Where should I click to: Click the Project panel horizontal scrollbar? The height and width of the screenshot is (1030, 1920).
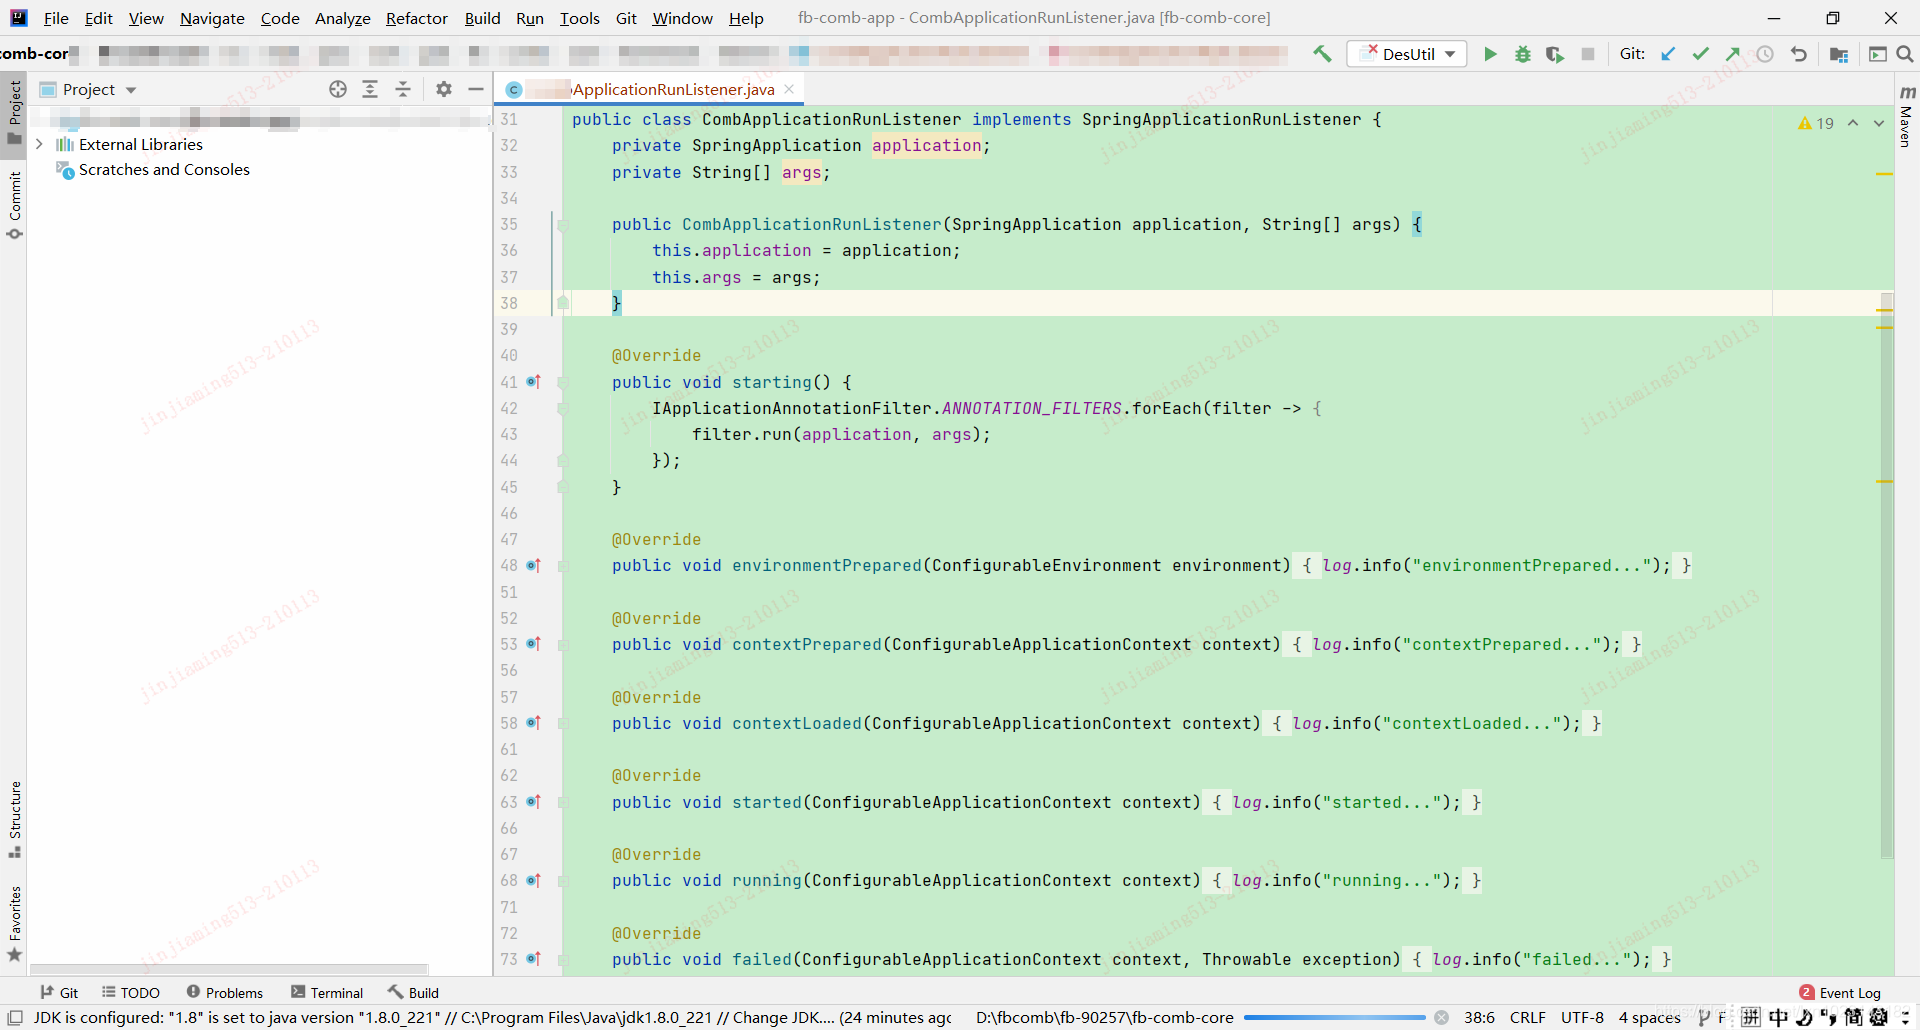[229, 968]
